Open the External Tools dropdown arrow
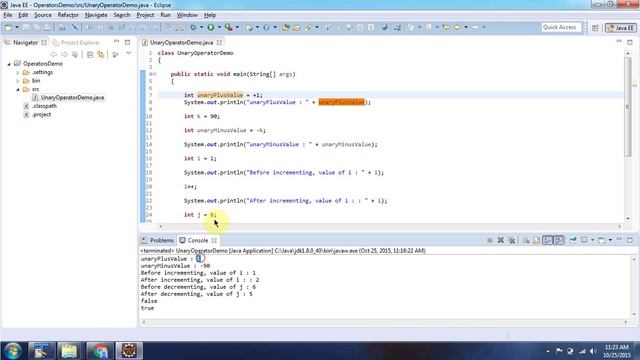This screenshot has height=360, width=640. (237, 27)
